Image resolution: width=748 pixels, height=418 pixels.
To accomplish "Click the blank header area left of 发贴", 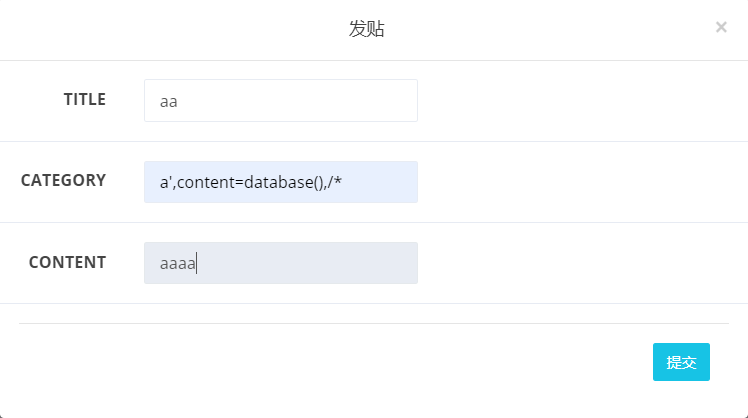I will [150, 29].
